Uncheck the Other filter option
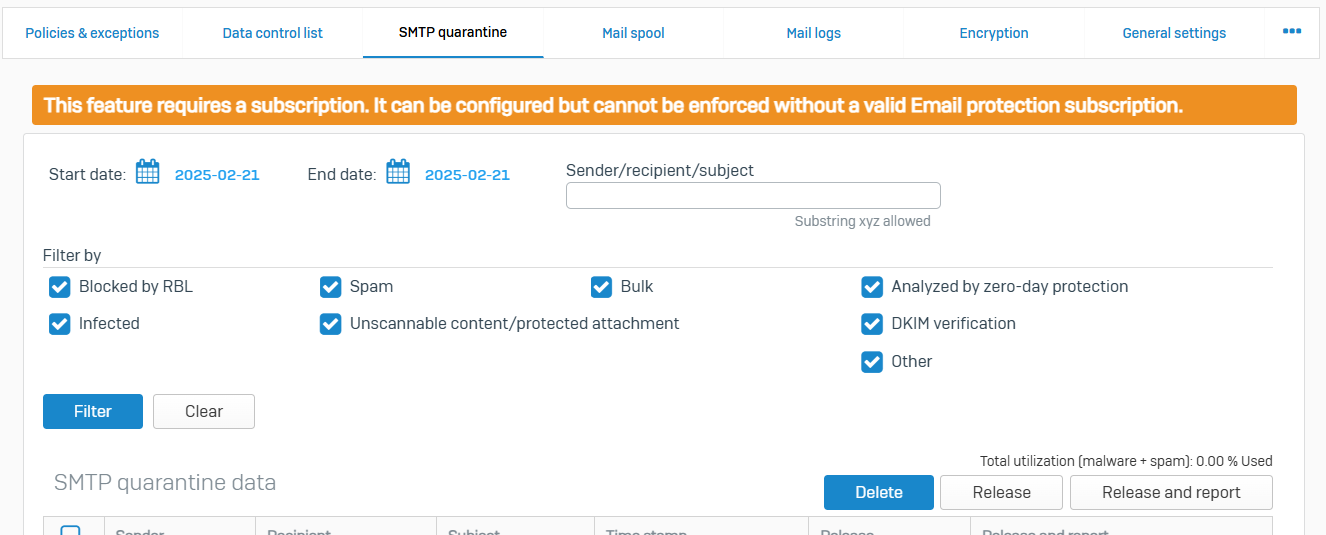Viewport: 1326px width, 535px height. point(872,362)
